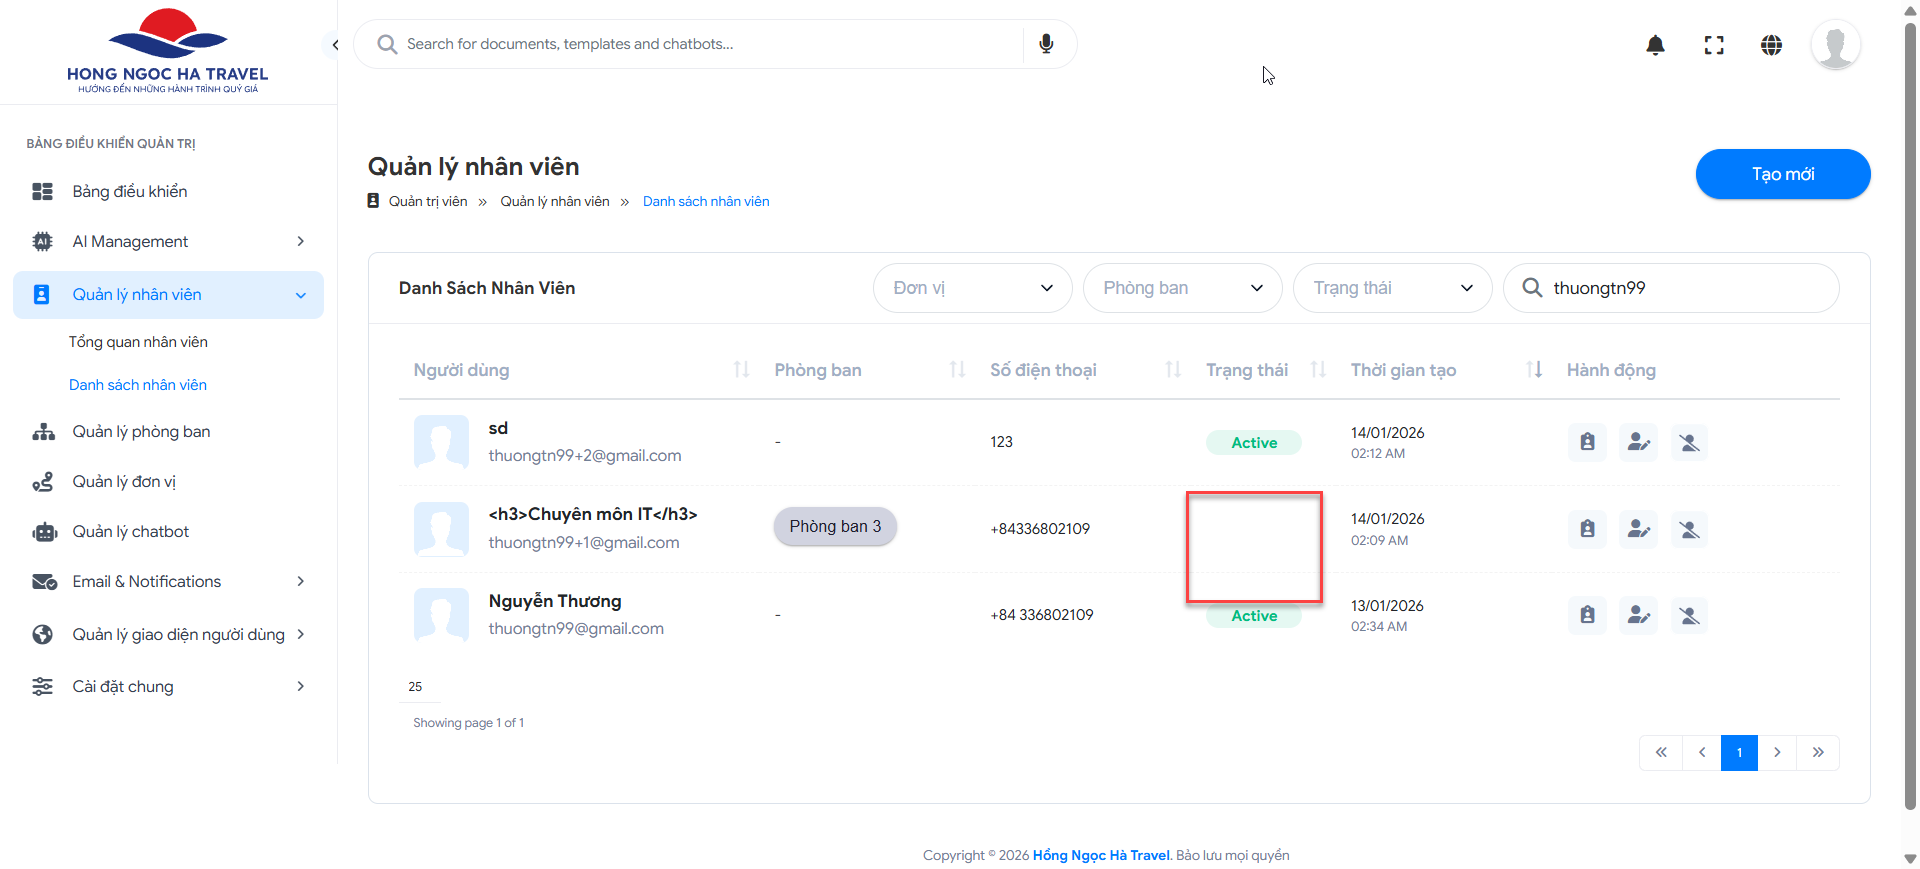Open the user avatar menu
This screenshot has height=869, width=1920.
tap(1835, 45)
